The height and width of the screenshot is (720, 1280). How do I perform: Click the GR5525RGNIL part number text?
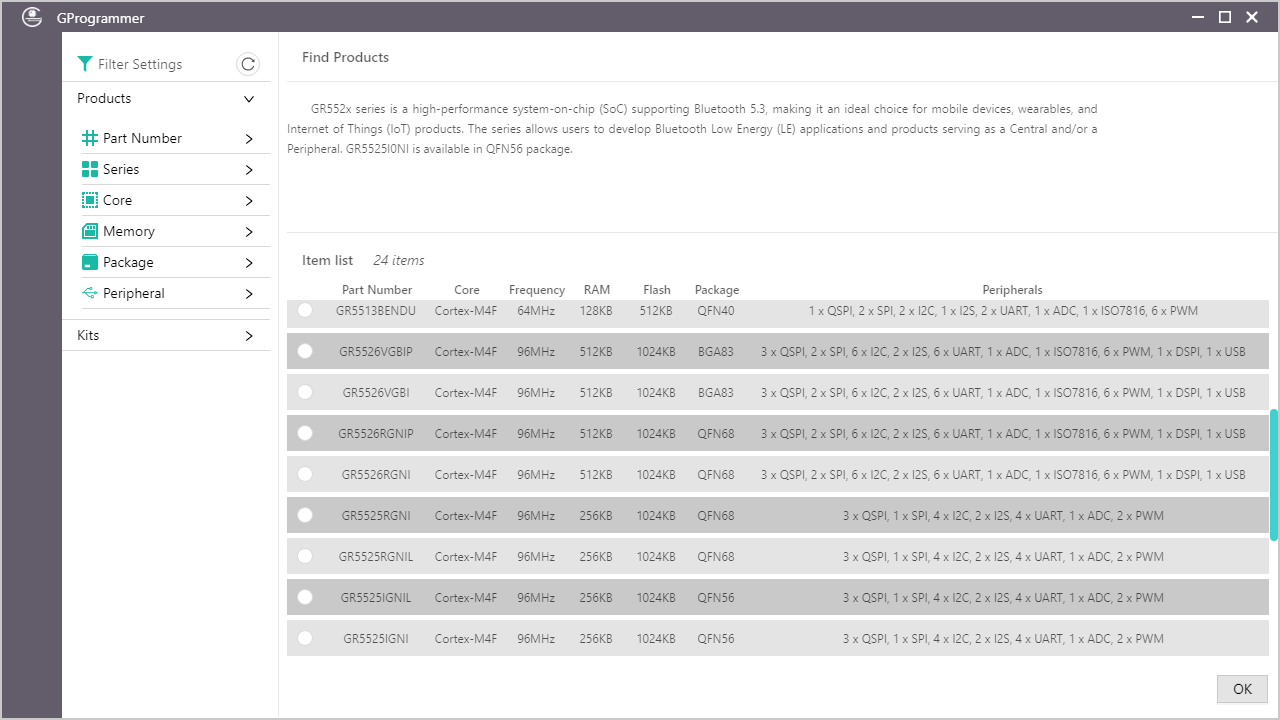376,557
